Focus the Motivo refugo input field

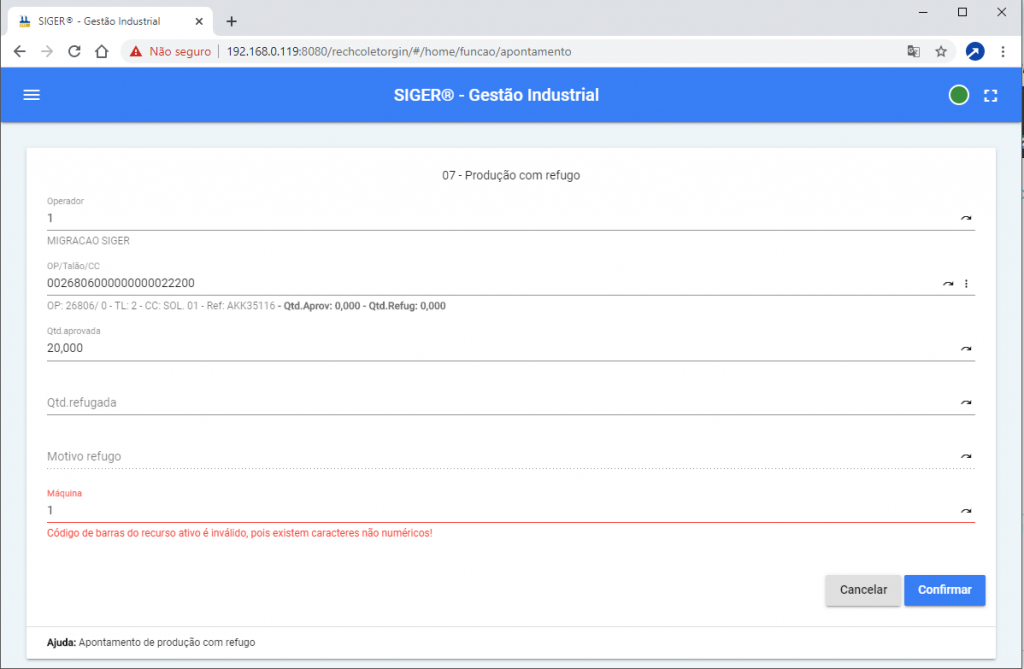click(x=490, y=456)
